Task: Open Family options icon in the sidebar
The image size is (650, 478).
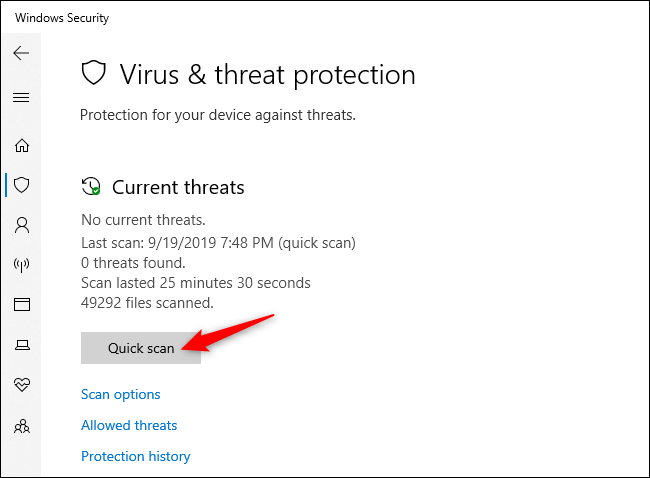Action: [21, 426]
